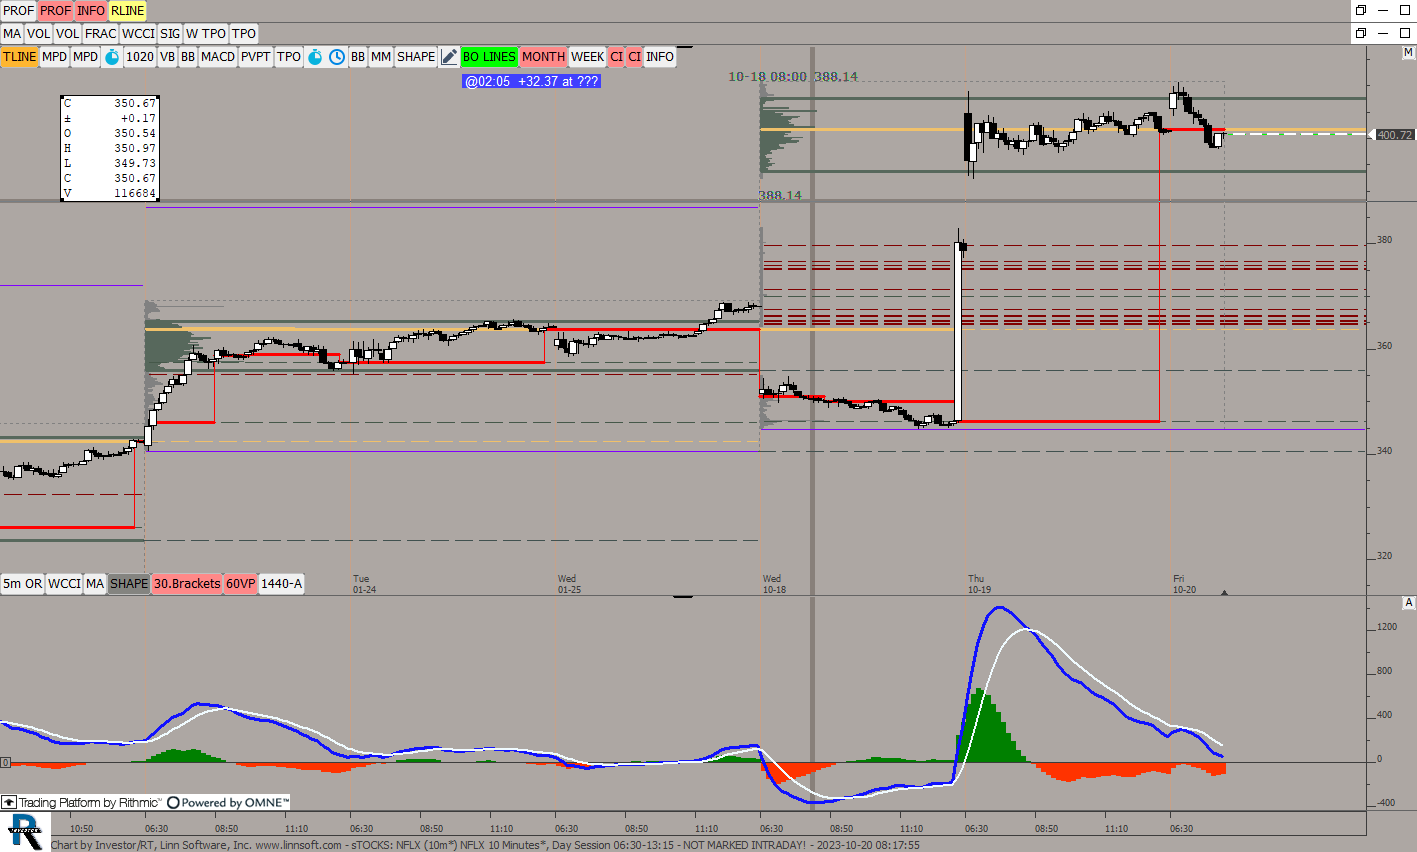The width and height of the screenshot is (1417, 852).
Task: Click the CI button next to the white INFO
Action: coord(635,57)
